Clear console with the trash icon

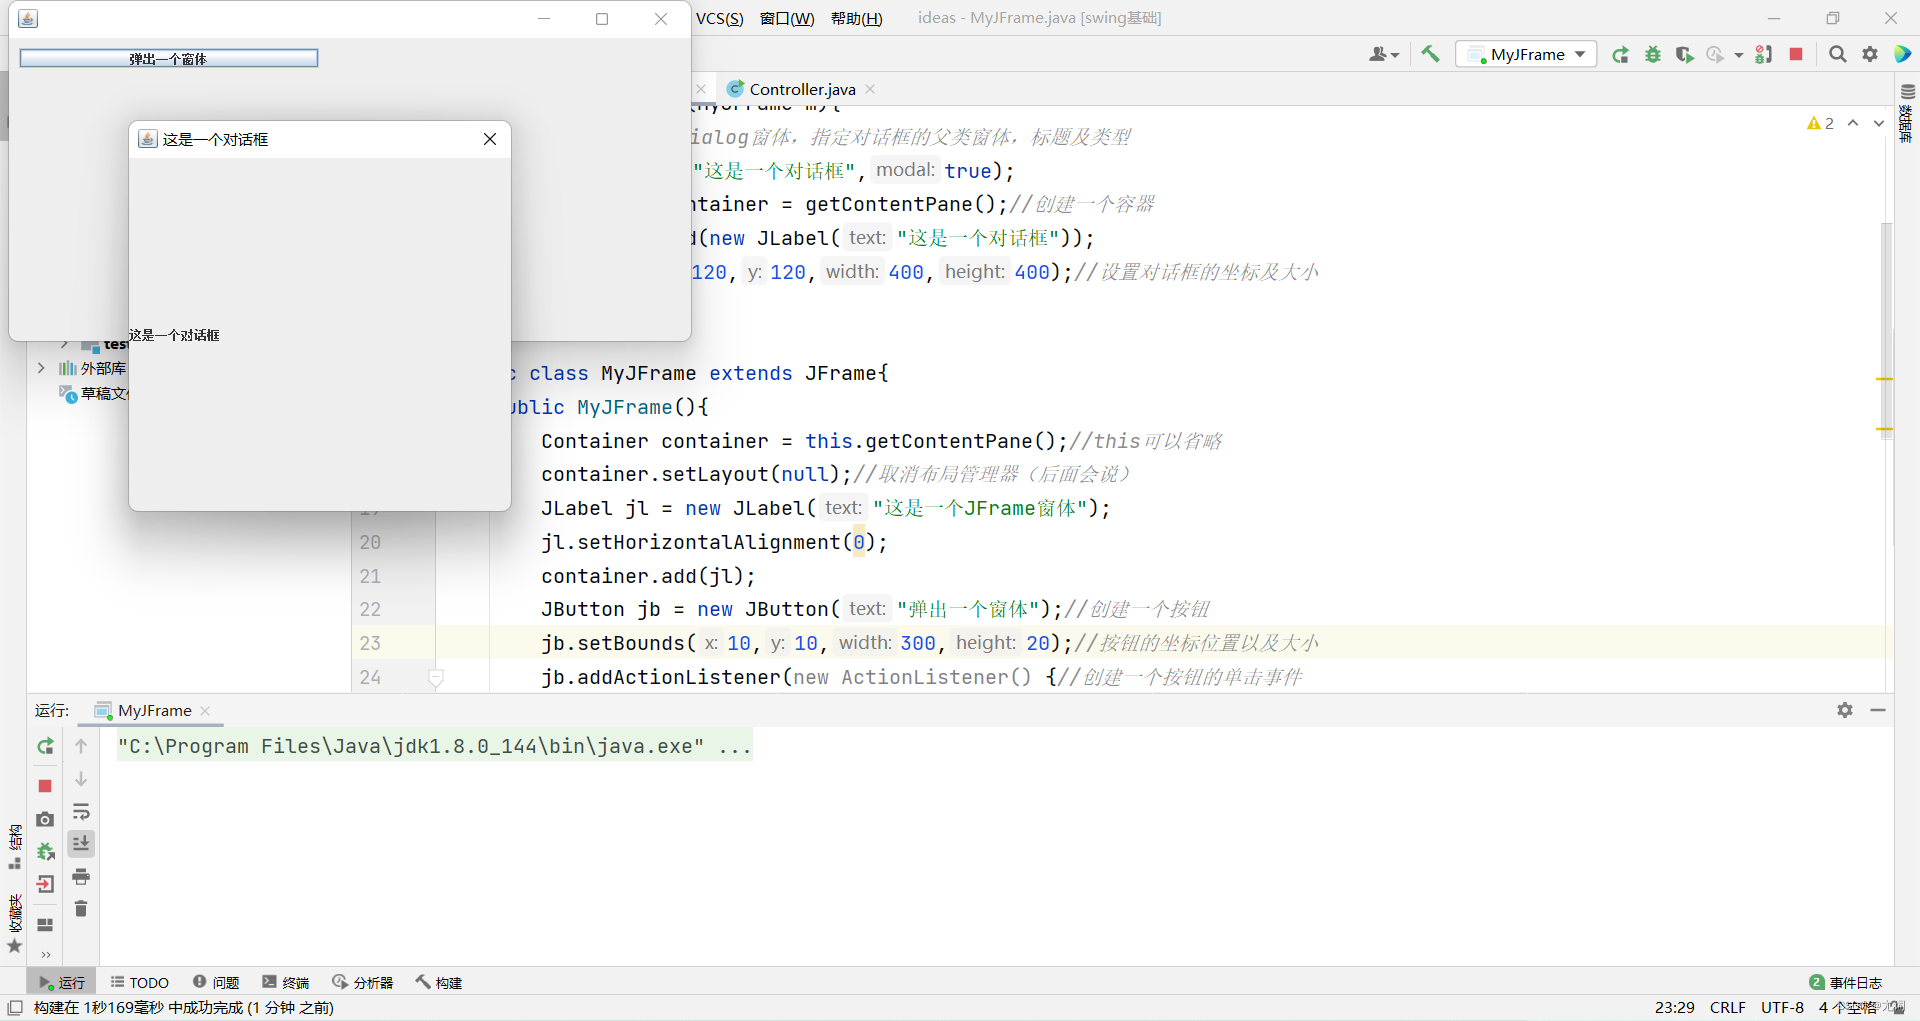tap(81, 909)
